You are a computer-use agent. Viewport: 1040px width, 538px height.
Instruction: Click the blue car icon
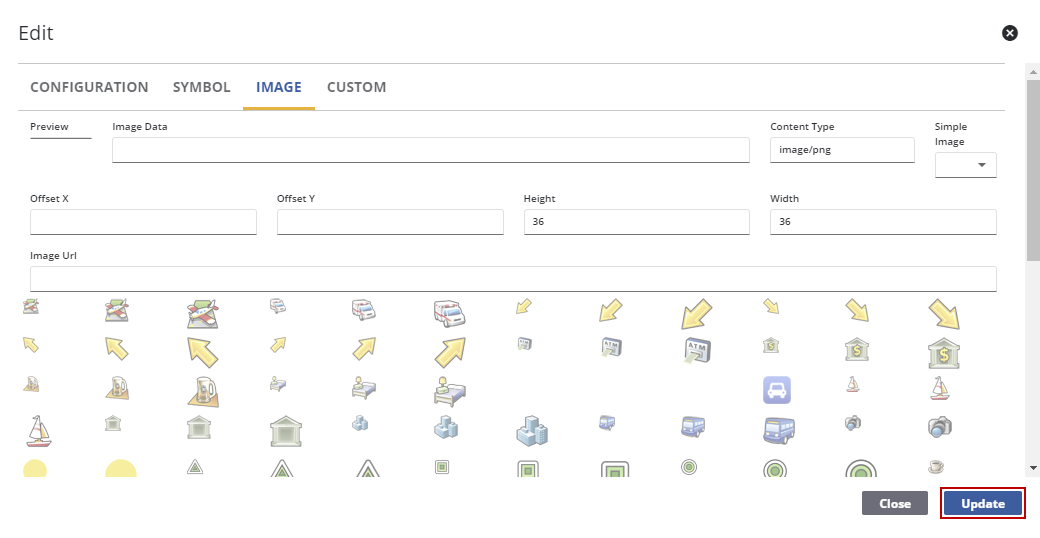click(x=777, y=389)
